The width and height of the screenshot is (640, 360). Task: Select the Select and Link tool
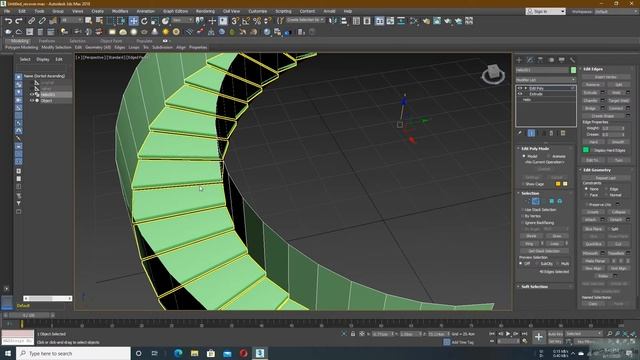[31, 21]
